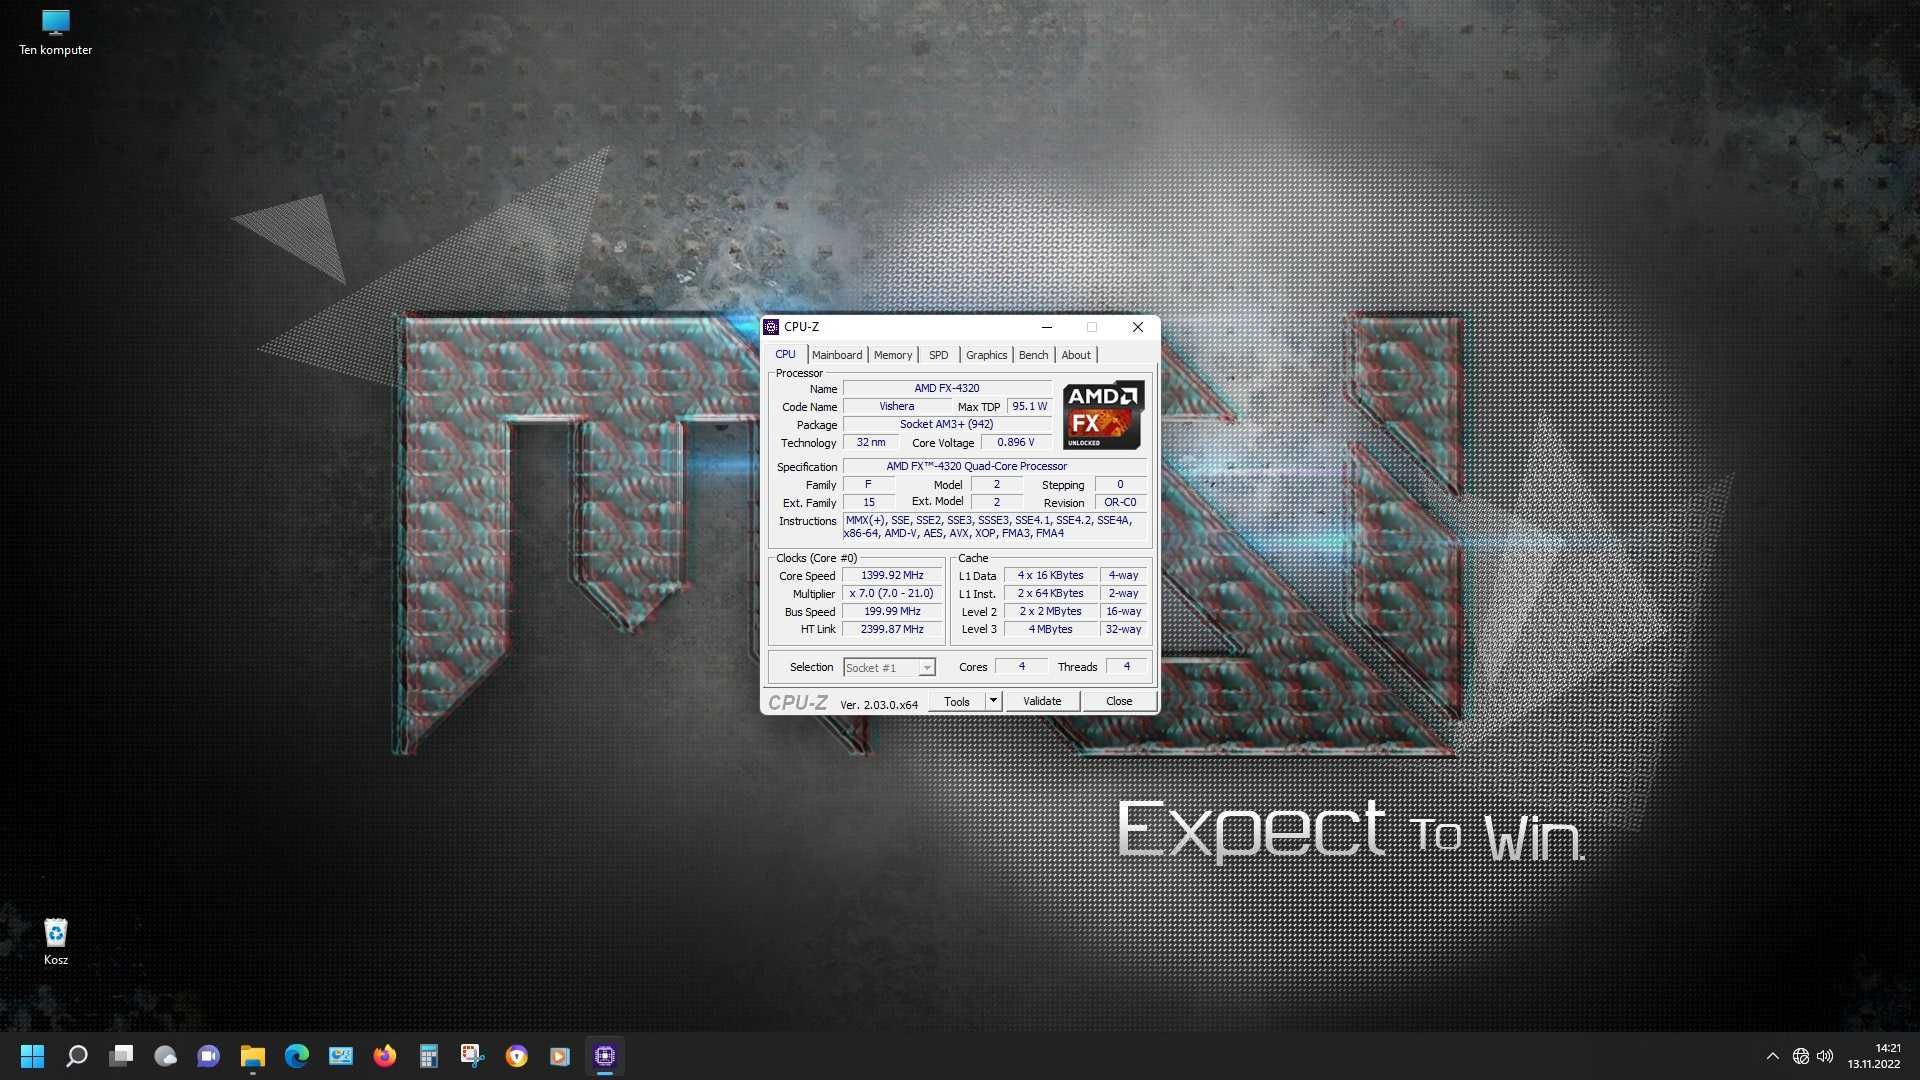Expand the Tools dropdown arrow
1920x1080 pixels.
pos(993,702)
